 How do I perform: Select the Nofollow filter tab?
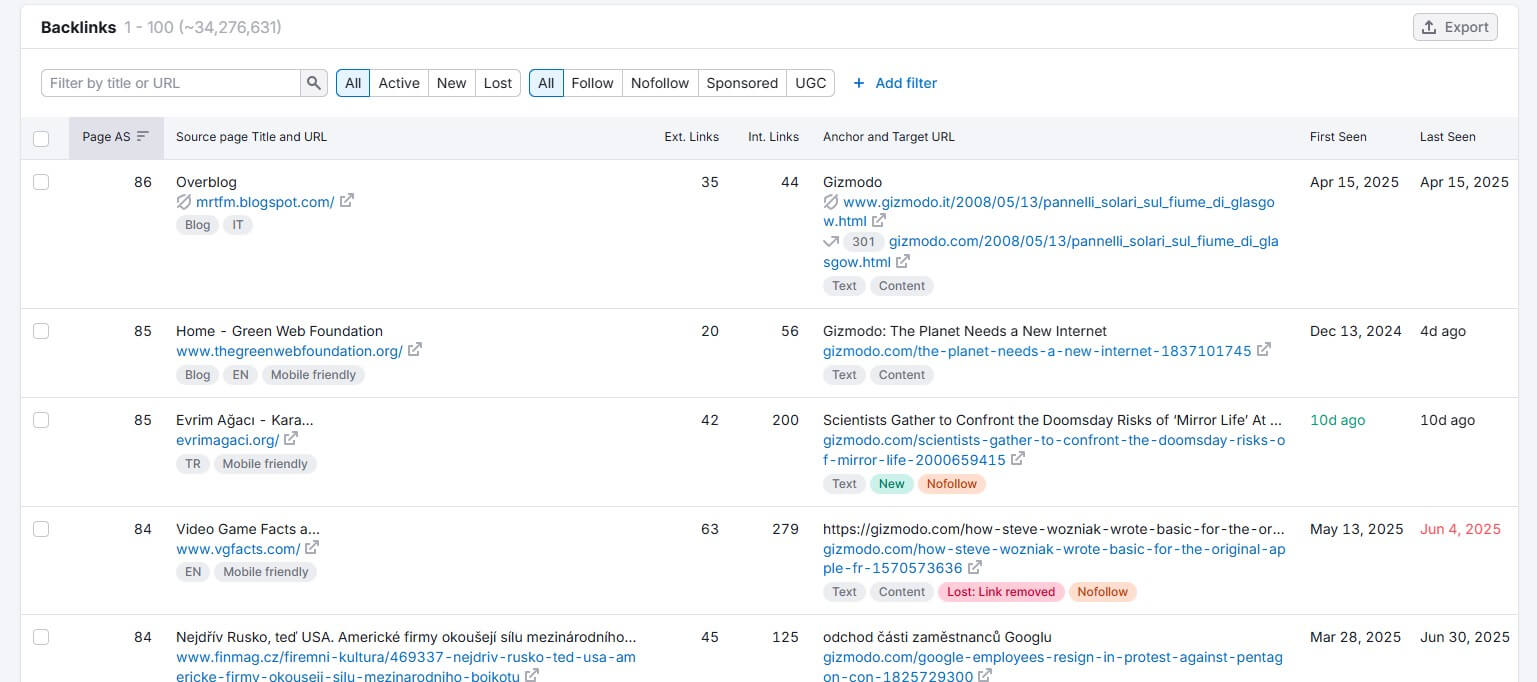[659, 83]
